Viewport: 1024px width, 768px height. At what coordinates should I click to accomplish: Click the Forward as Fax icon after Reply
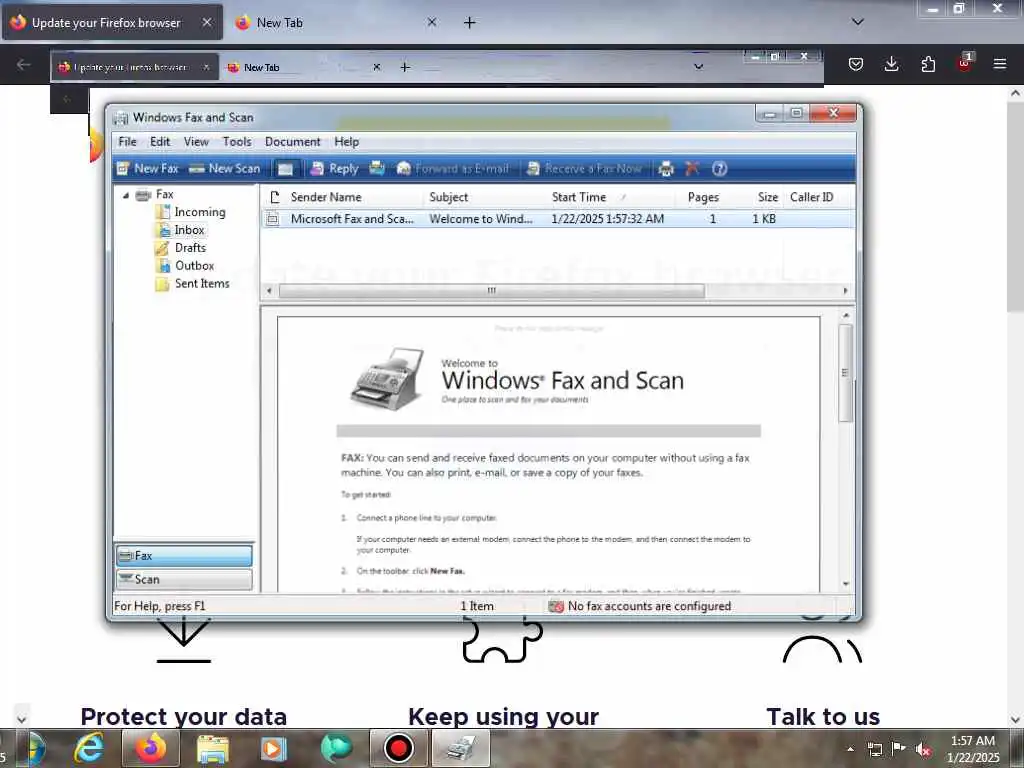point(377,168)
